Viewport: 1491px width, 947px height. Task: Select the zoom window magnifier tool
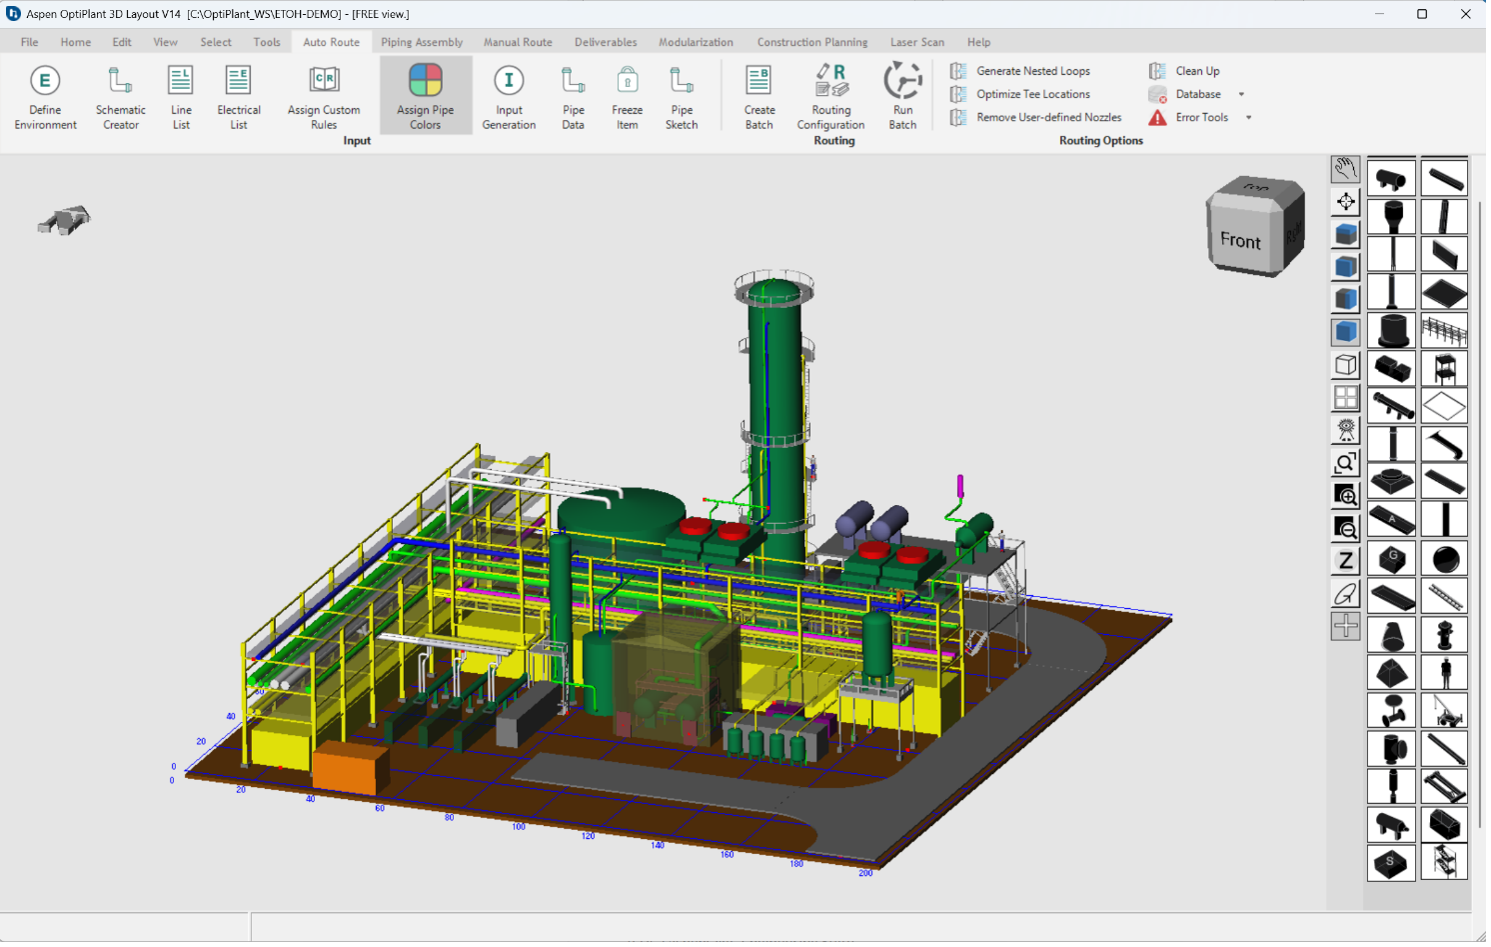(1346, 463)
